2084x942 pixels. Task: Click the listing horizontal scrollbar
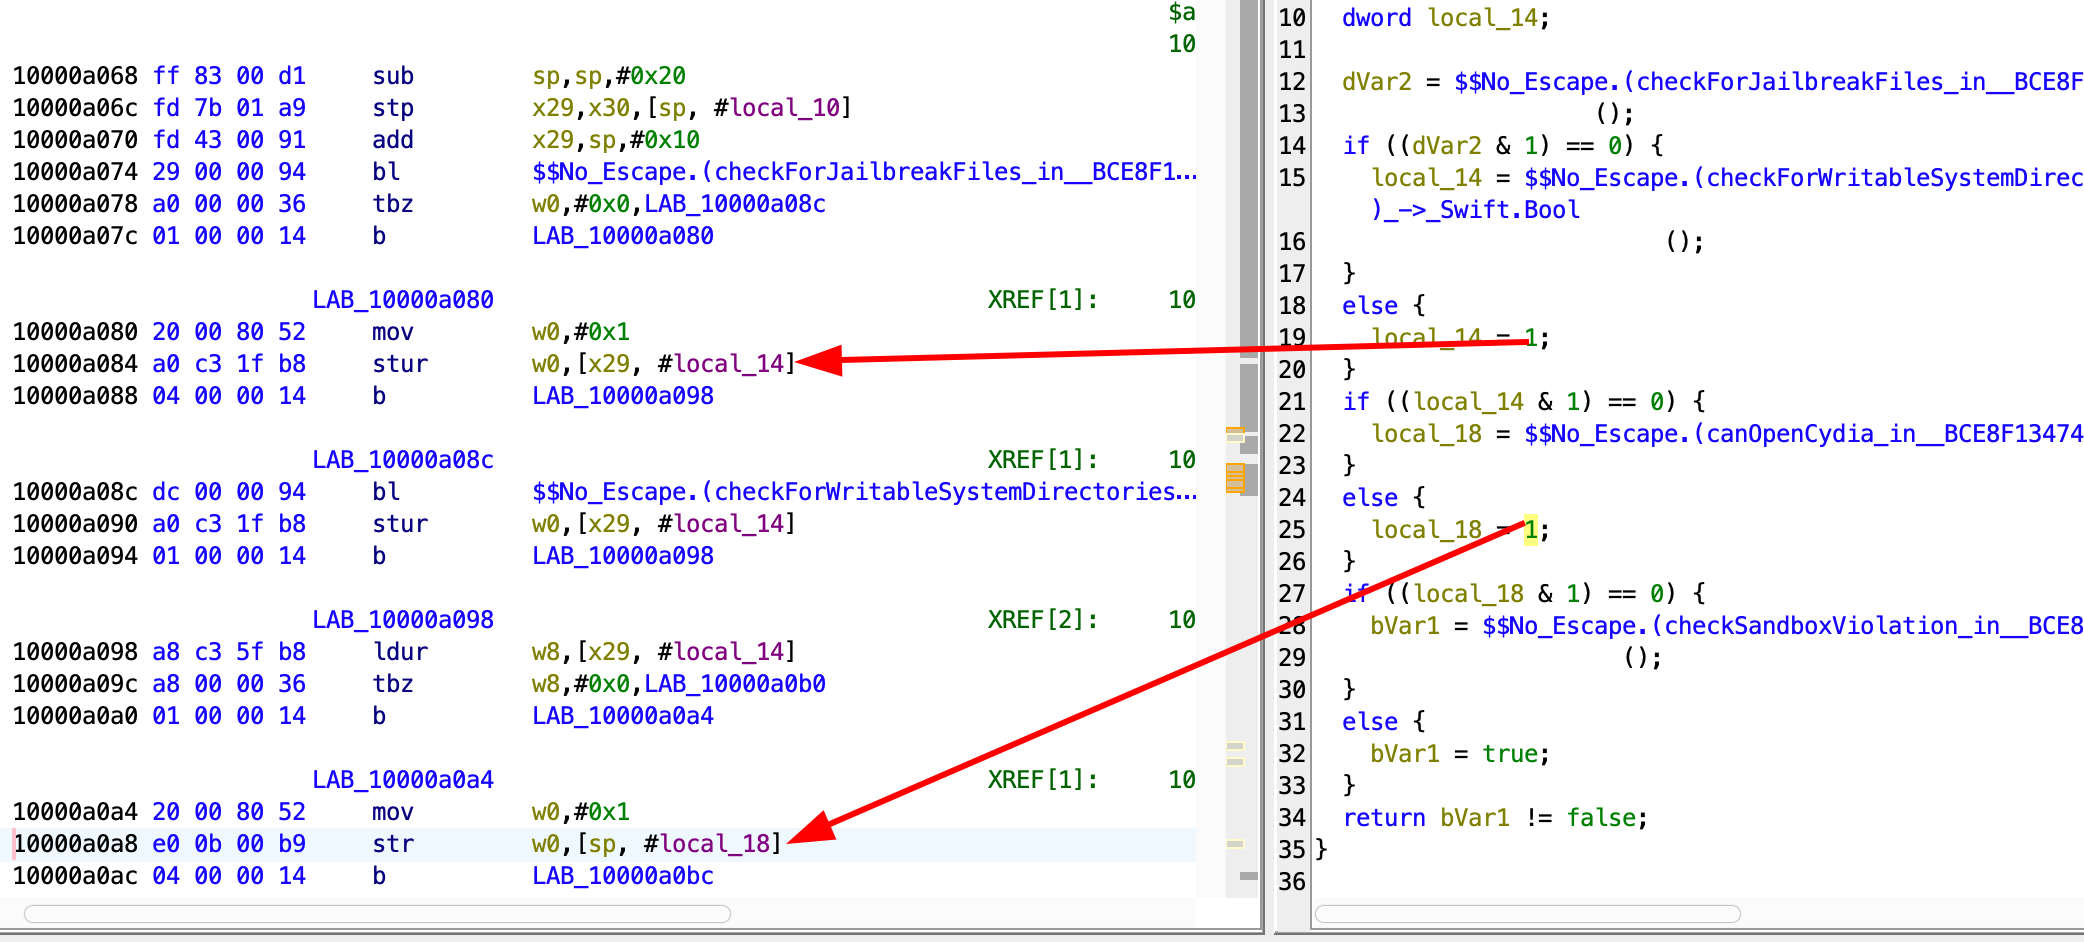pyautogui.click(x=377, y=914)
